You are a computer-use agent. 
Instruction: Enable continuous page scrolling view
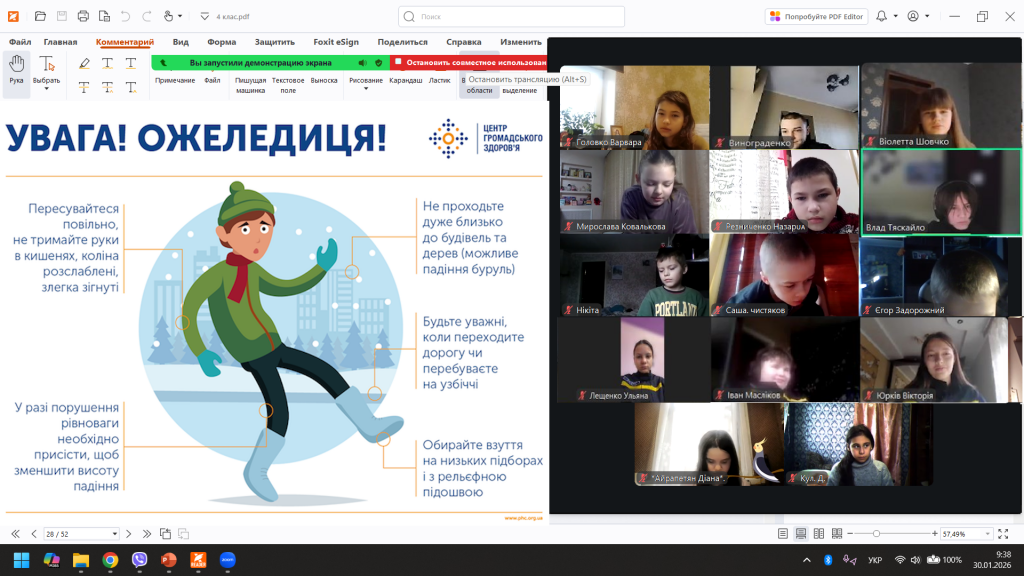pyautogui.click(x=799, y=534)
